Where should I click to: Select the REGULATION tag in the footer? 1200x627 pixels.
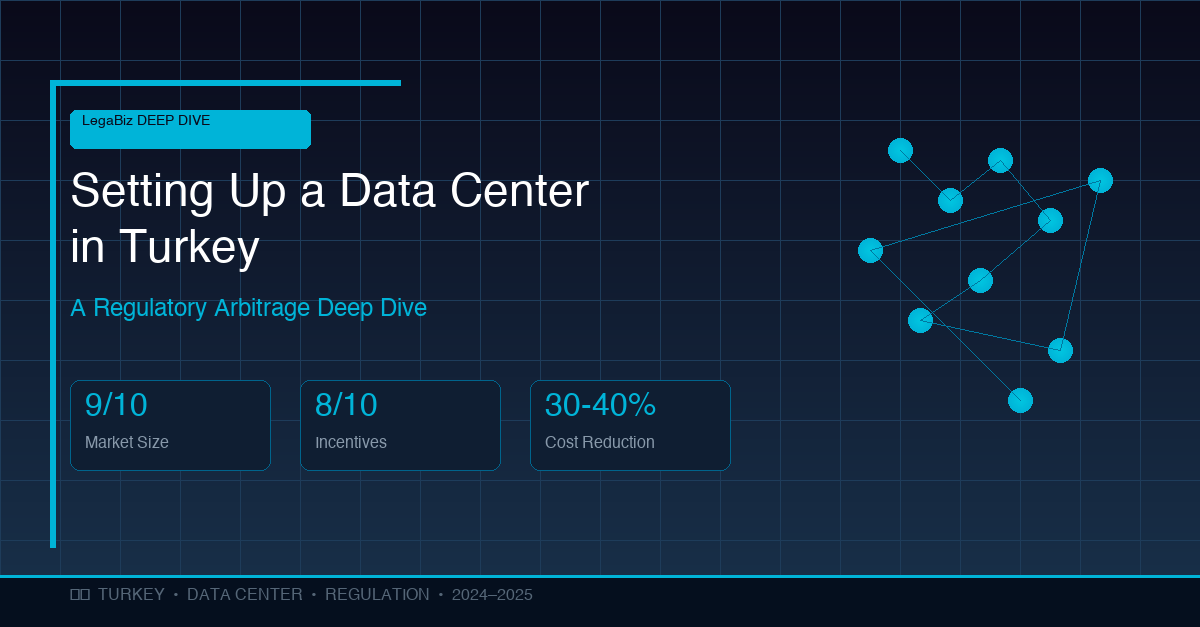tap(378, 594)
